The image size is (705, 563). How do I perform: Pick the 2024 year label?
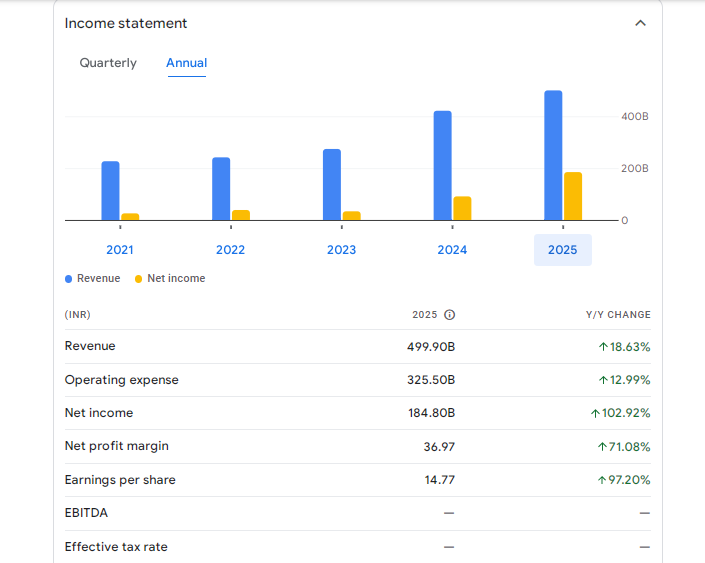(x=452, y=250)
